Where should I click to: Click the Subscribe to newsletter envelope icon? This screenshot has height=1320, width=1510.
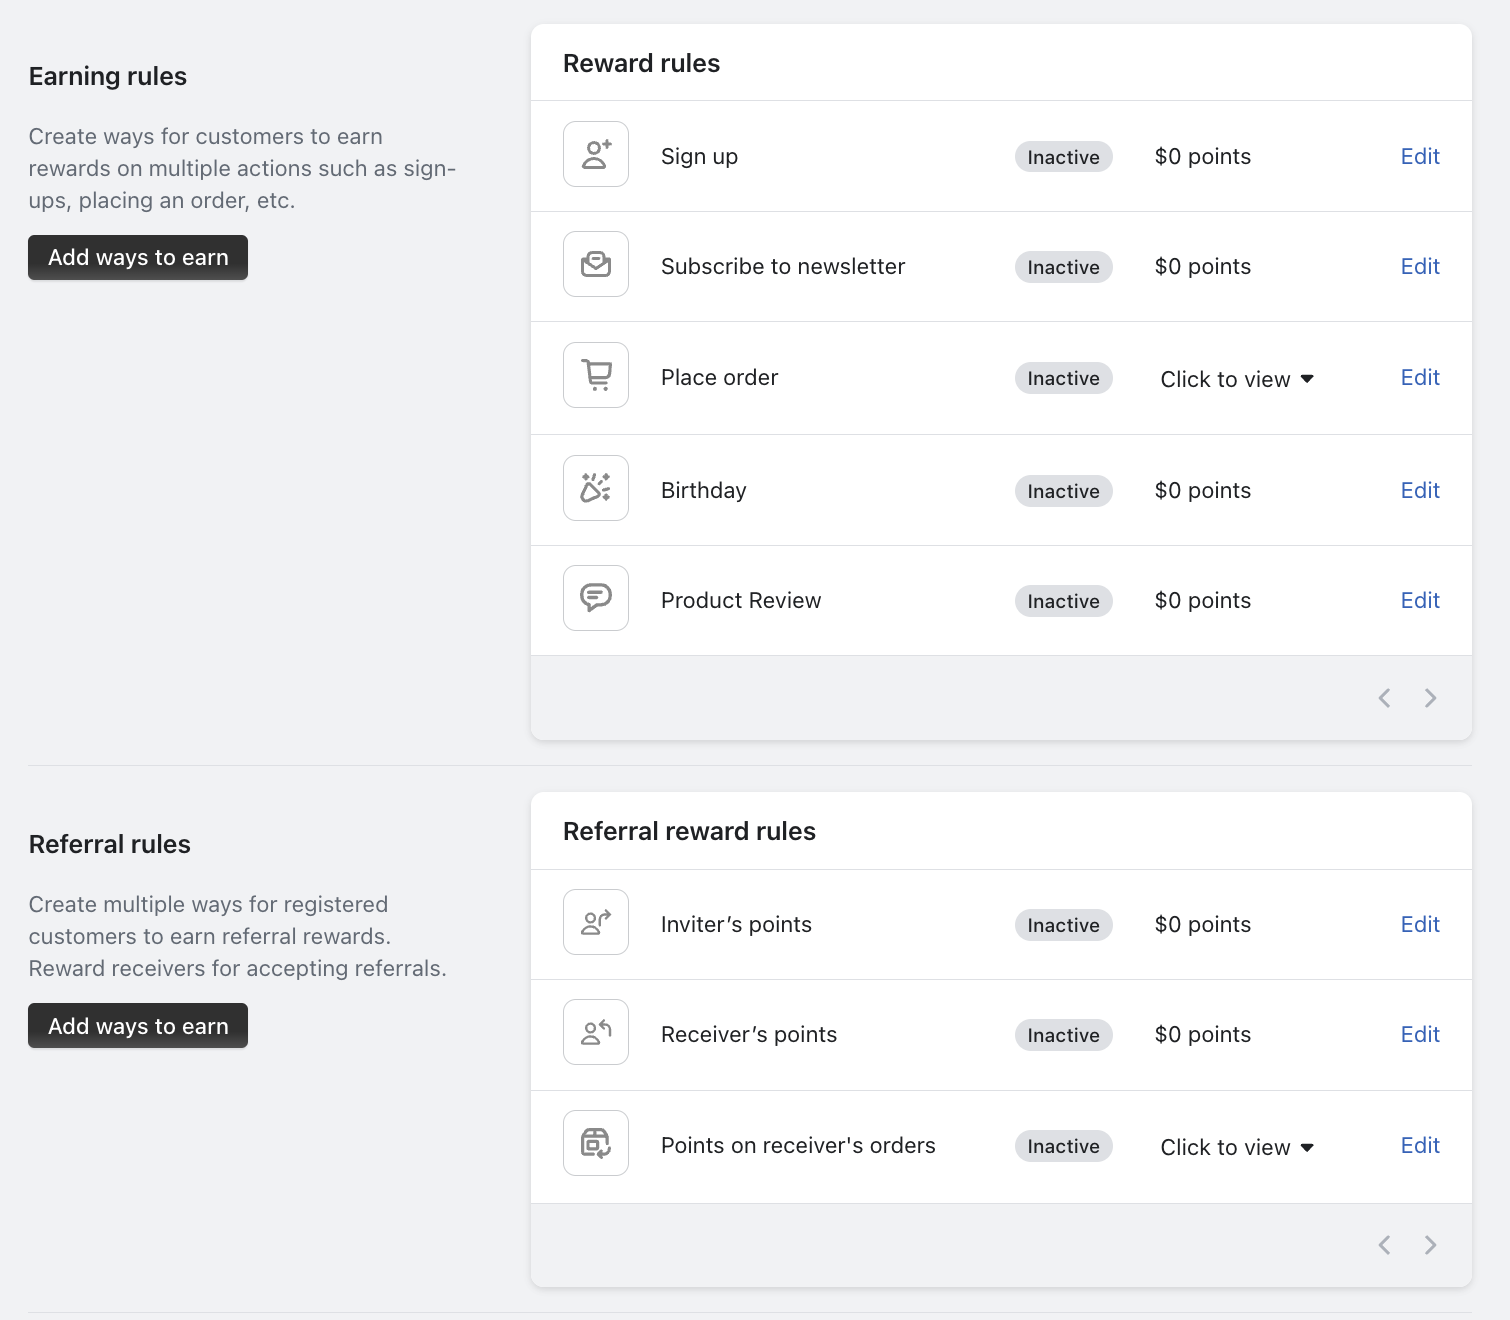pyautogui.click(x=596, y=264)
